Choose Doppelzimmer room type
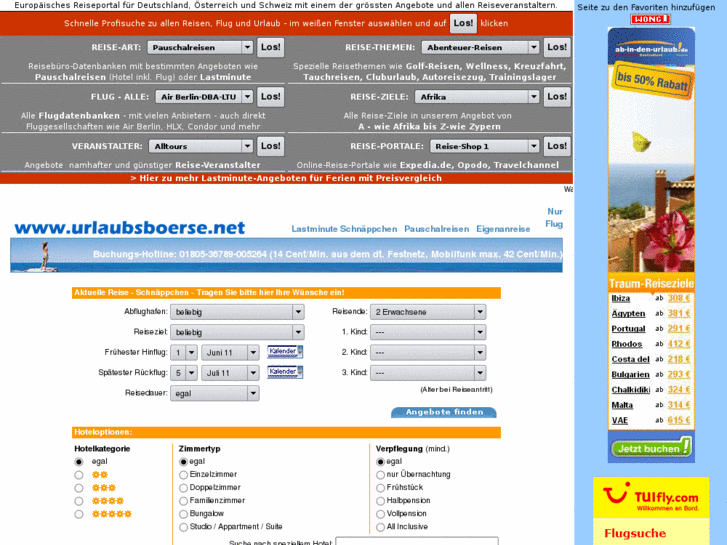Viewport: 727px width, 545px height. coord(184,488)
